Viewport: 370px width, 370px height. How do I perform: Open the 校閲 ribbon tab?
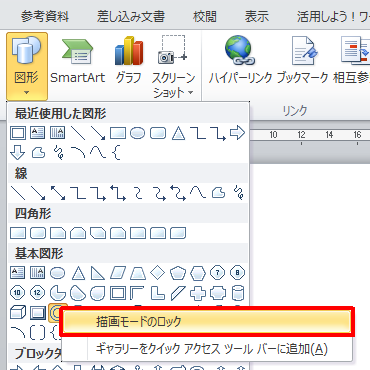point(205,16)
